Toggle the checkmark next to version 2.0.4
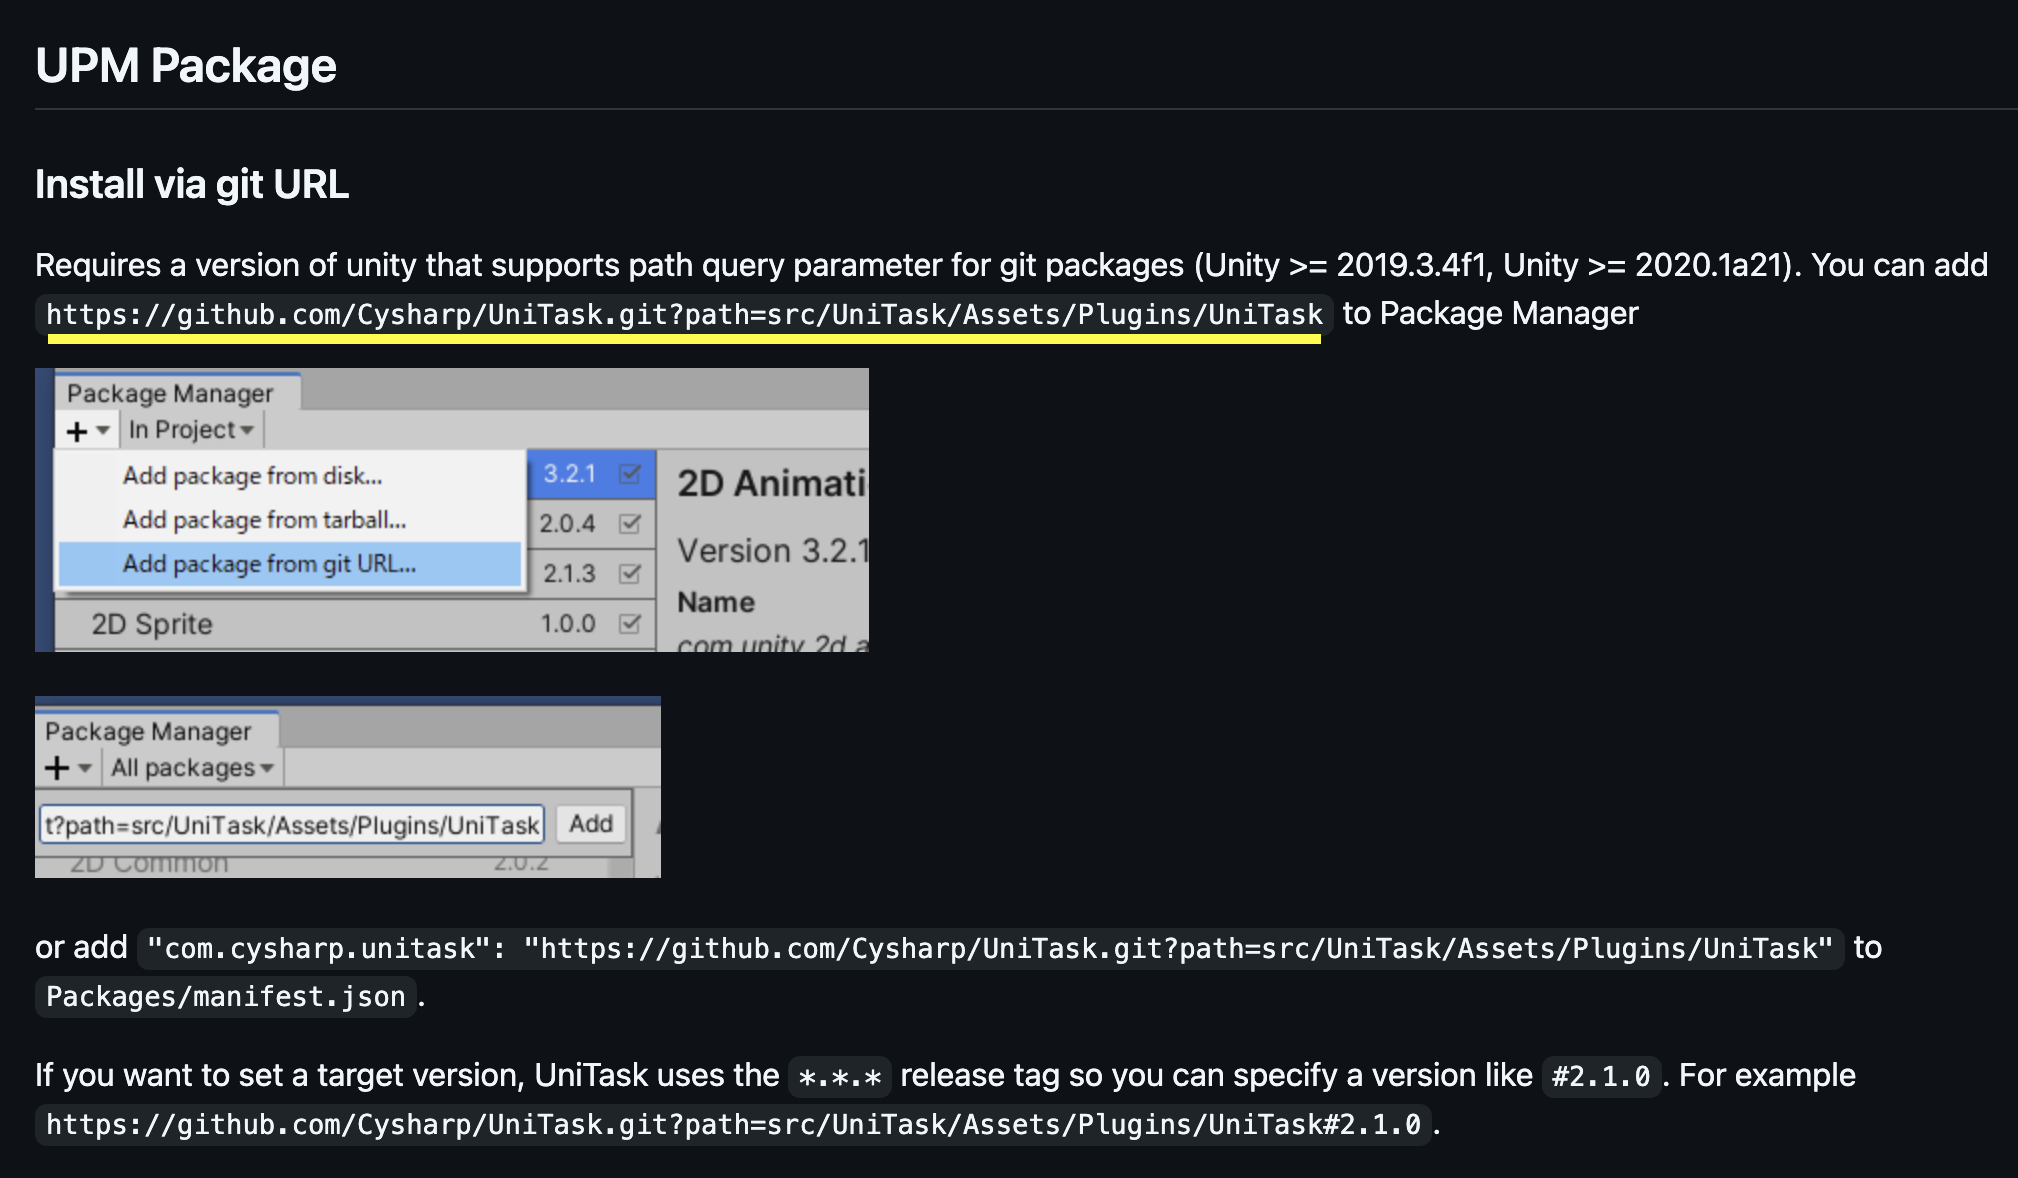 tap(630, 523)
